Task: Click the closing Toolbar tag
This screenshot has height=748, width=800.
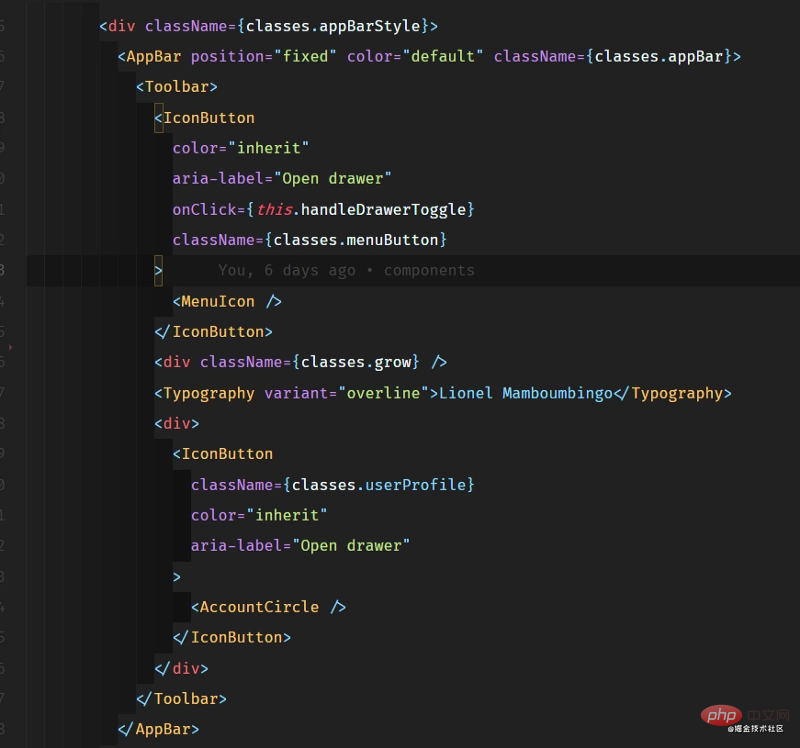Action: (x=180, y=698)
